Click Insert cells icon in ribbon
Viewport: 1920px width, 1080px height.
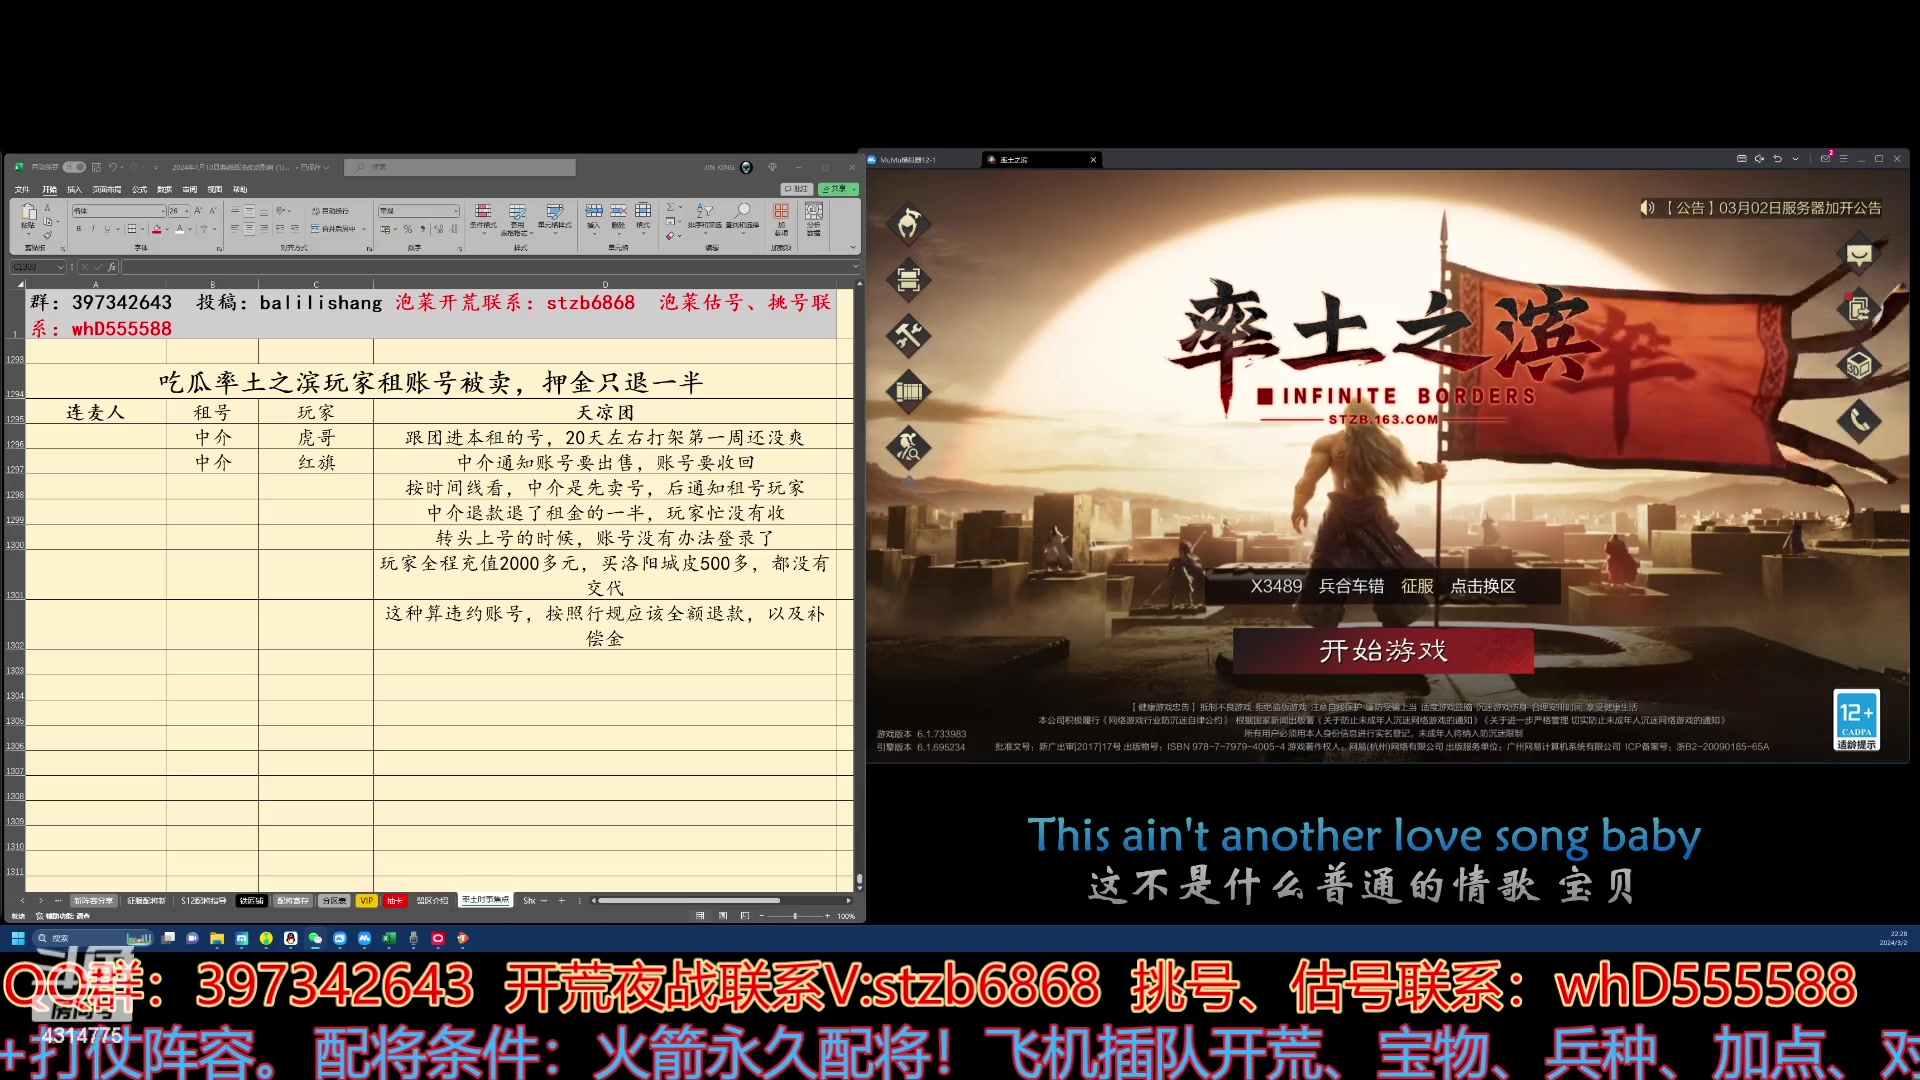(x=594, y=216)
